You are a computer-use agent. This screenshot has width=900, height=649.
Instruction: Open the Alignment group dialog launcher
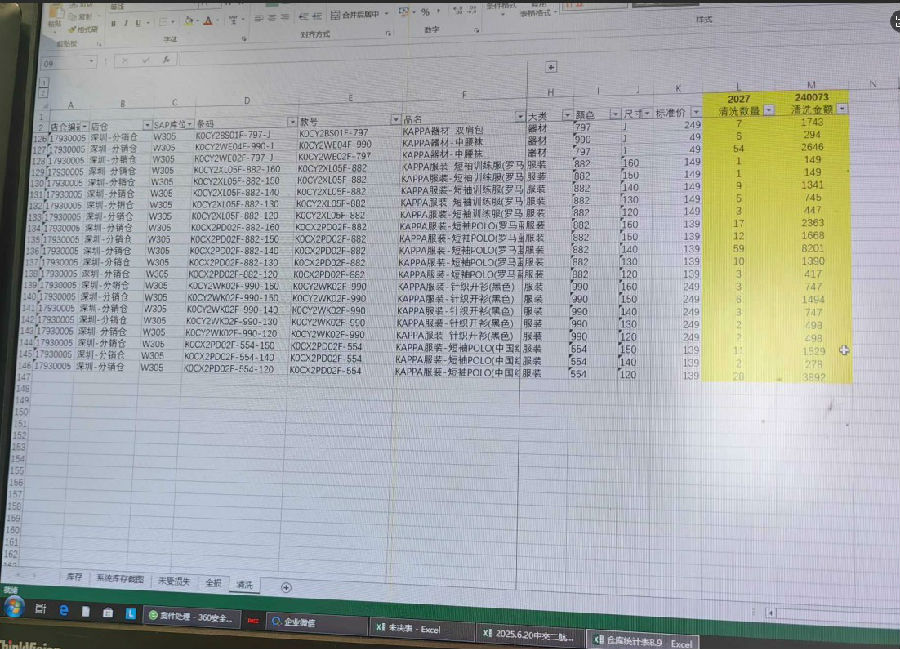click(389, 34)
